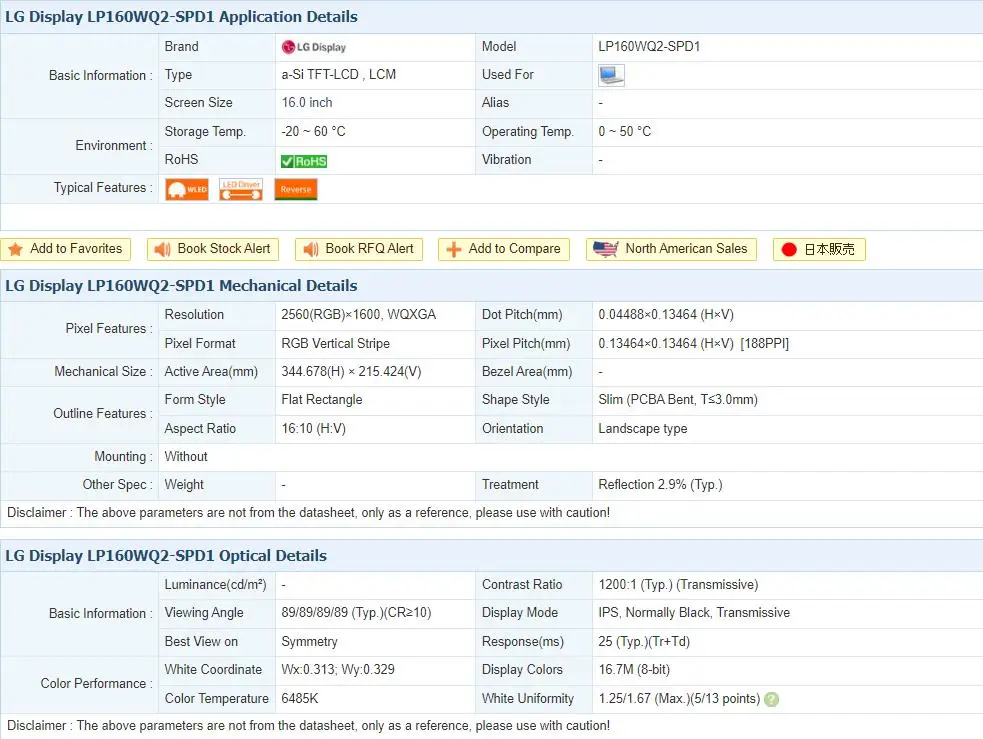Click the Symmetry best view value
Image resolution: width=983 pixels, height=739 pixels.
[x=309, y=642]
